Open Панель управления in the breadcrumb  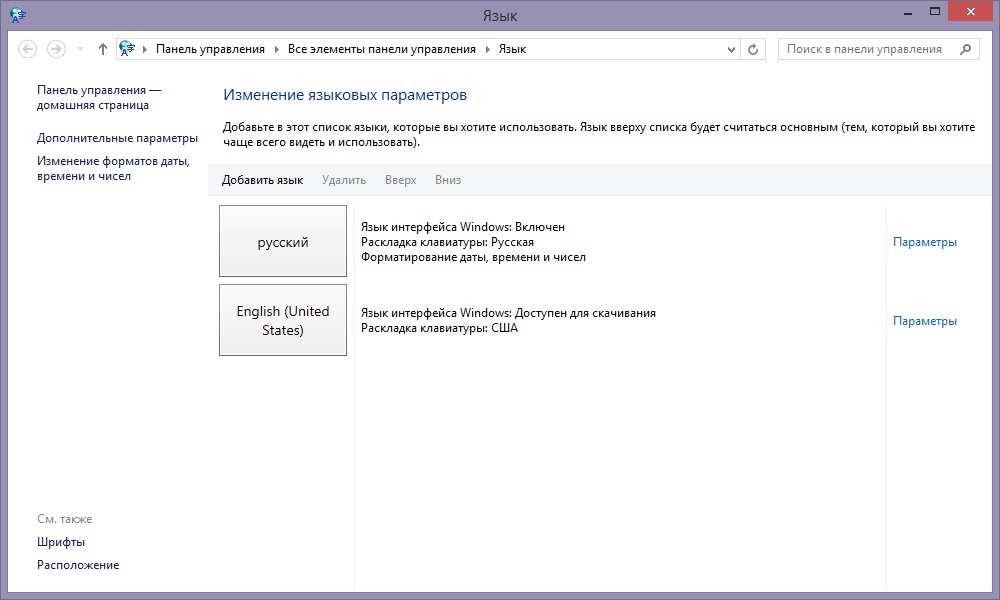click(x=210, y=49)
